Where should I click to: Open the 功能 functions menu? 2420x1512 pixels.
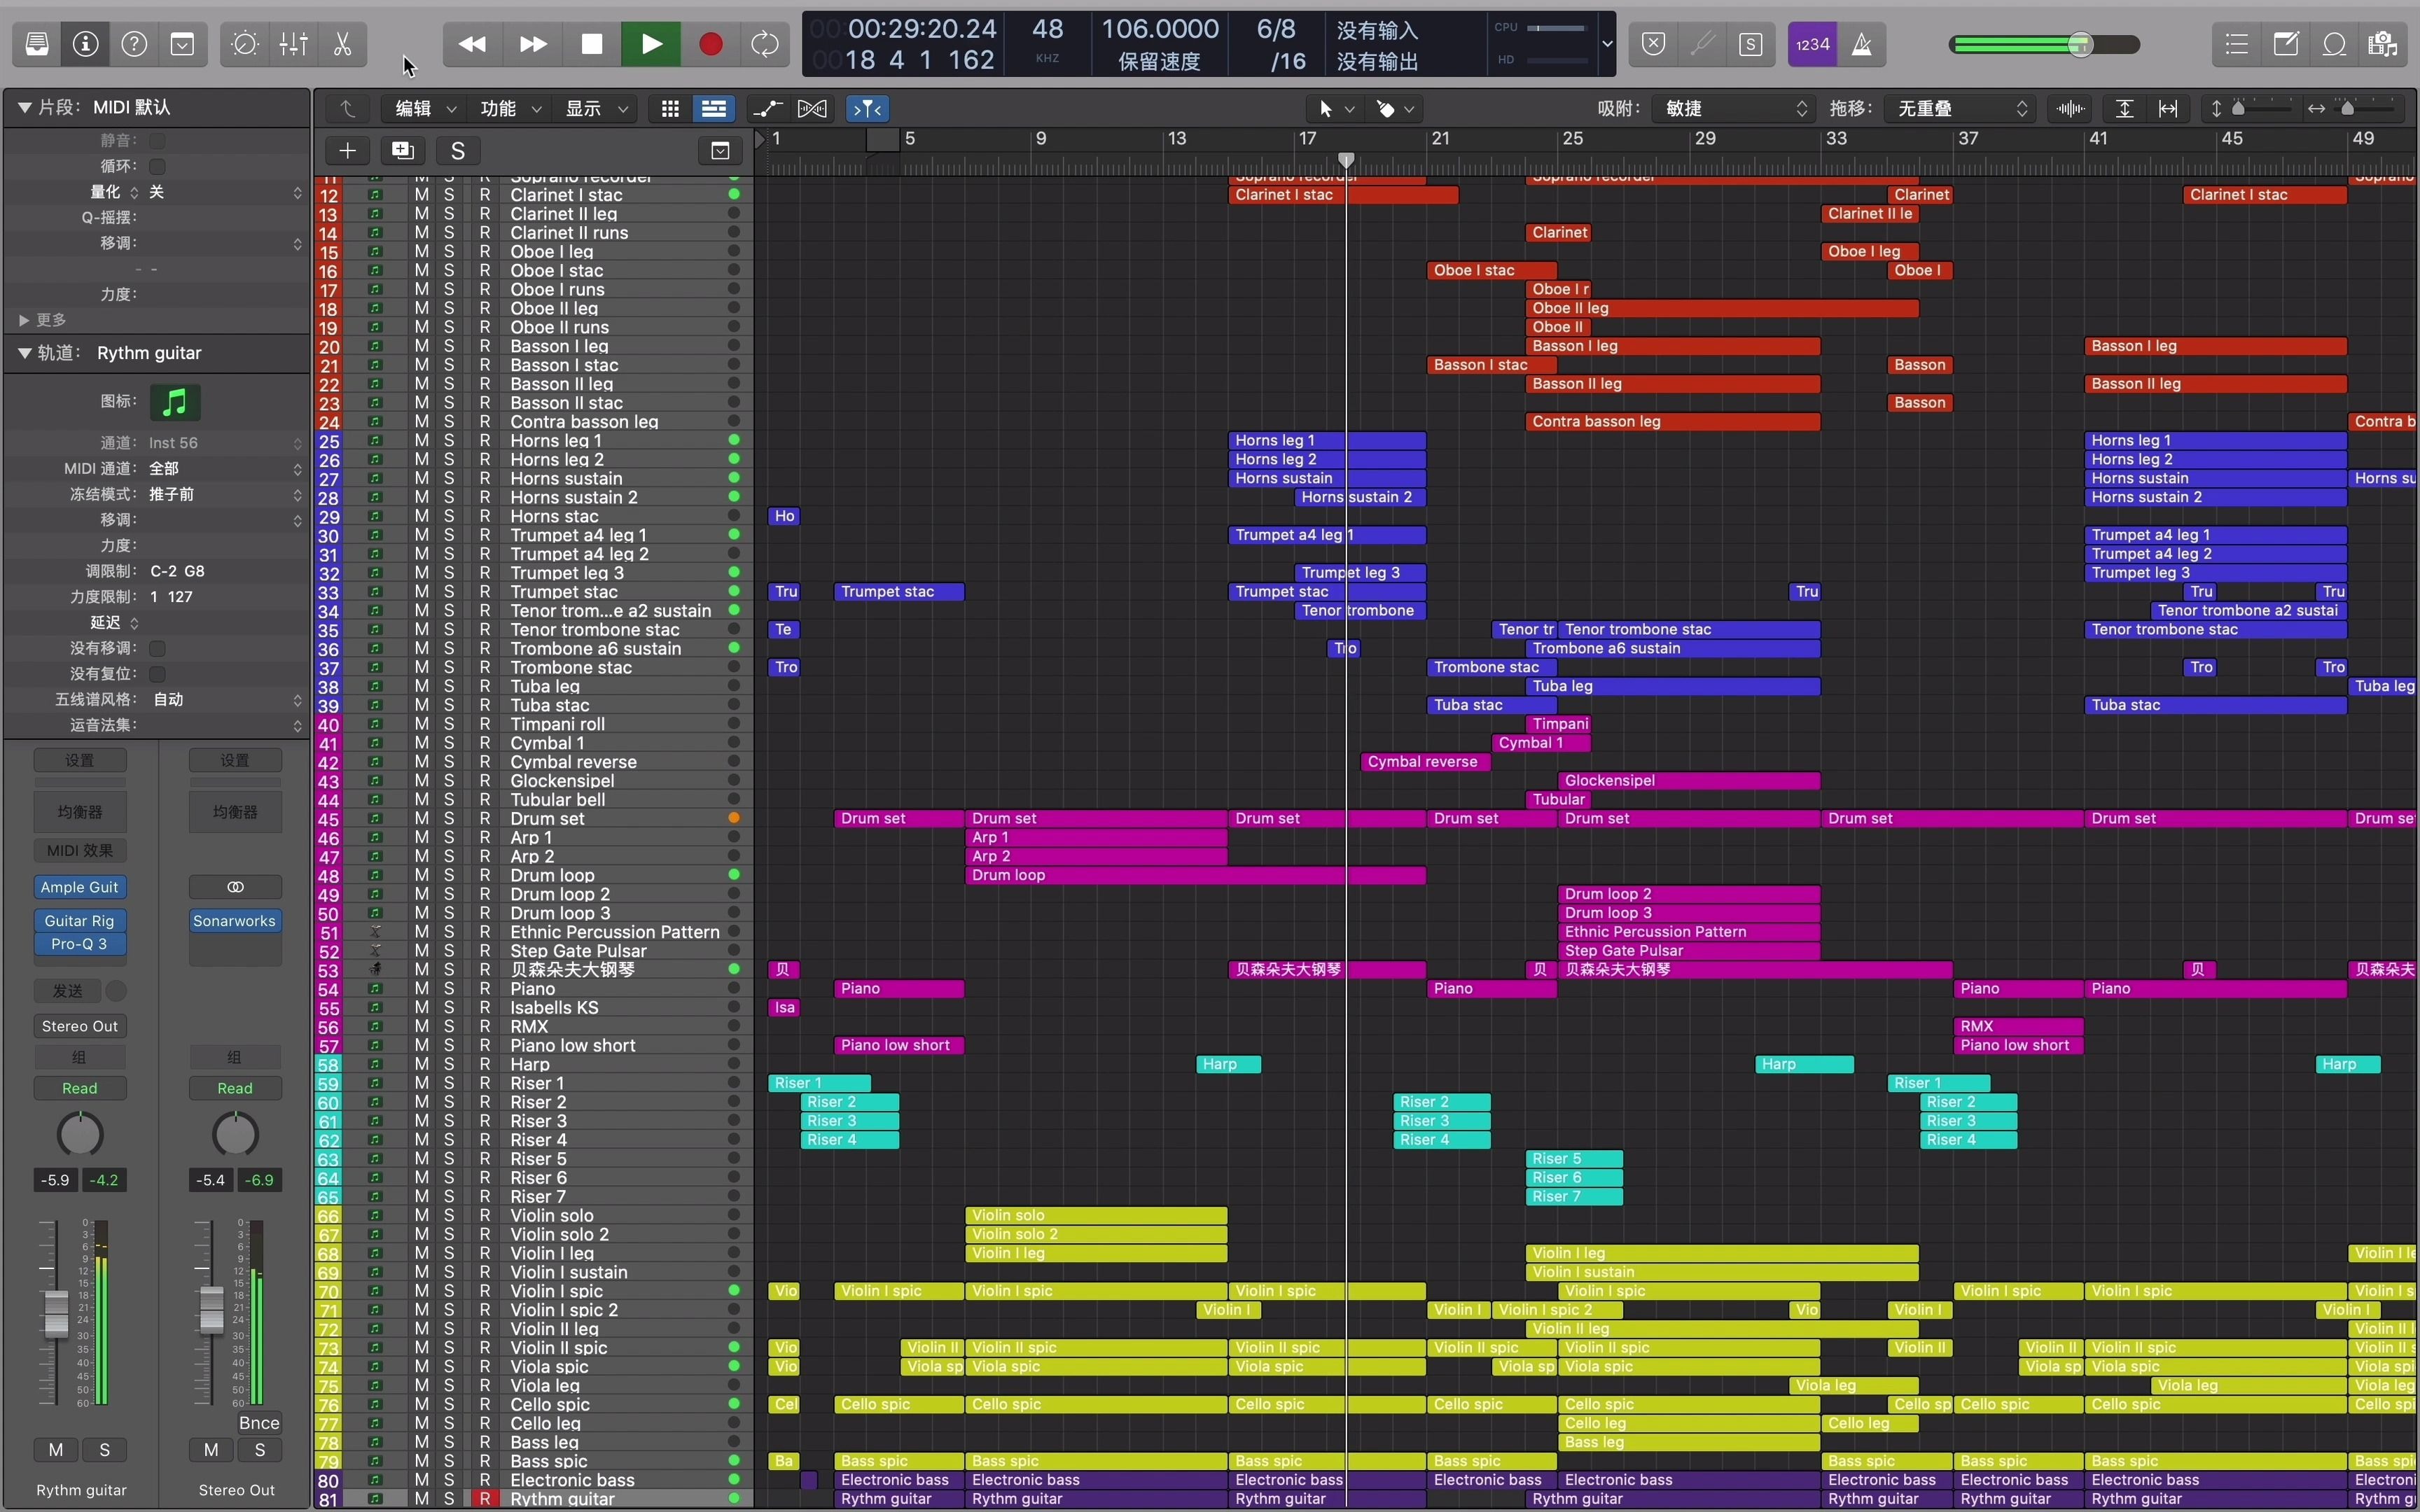[508, 108]
